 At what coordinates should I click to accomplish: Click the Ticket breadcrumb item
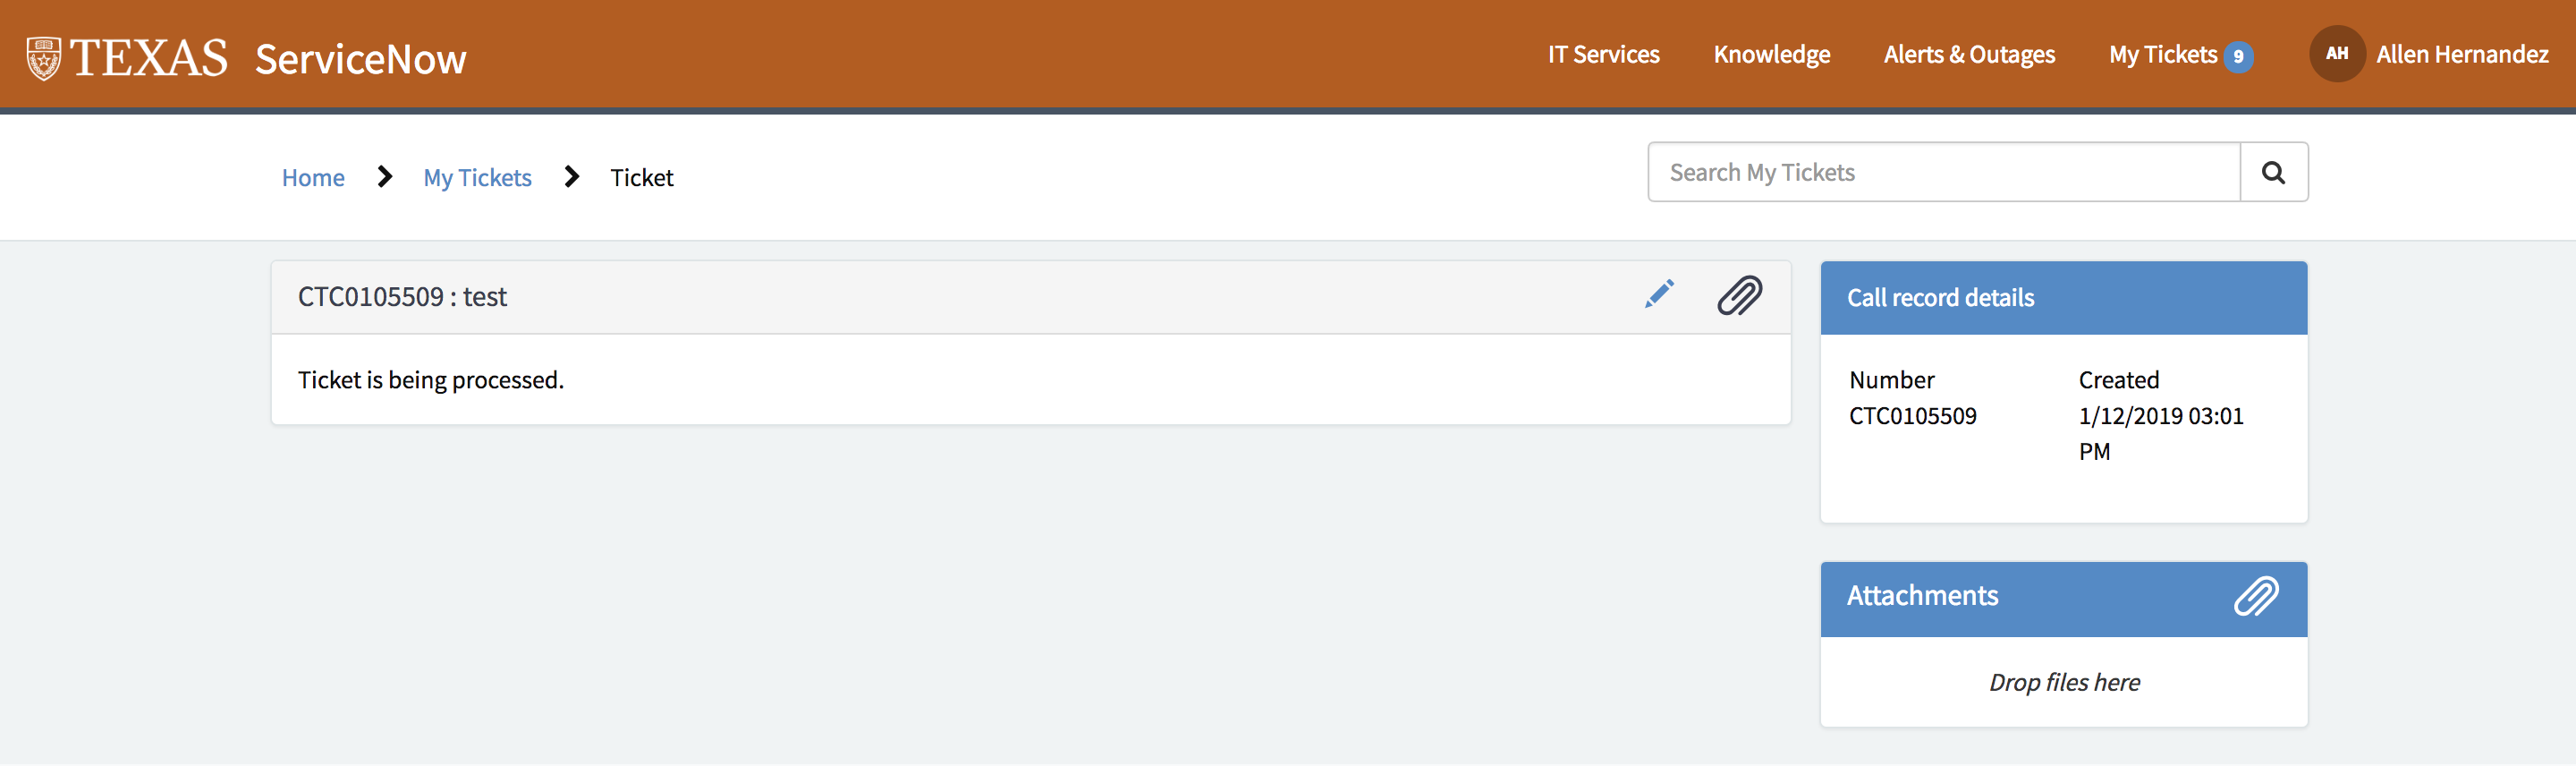tap(641, 178)
